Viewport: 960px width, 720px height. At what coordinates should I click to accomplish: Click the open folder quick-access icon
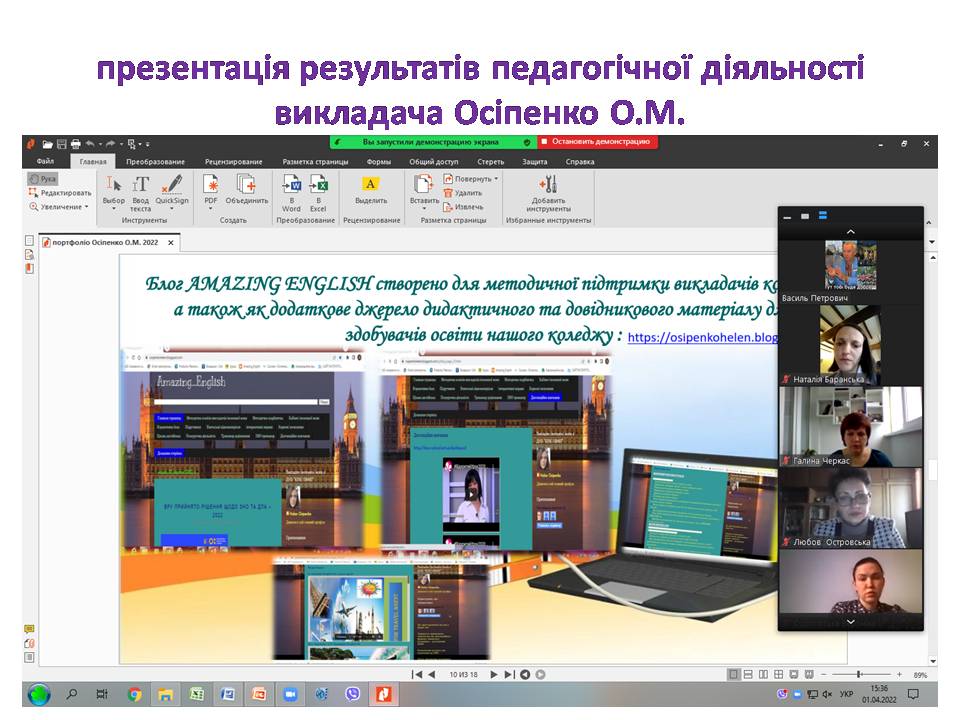47,144
